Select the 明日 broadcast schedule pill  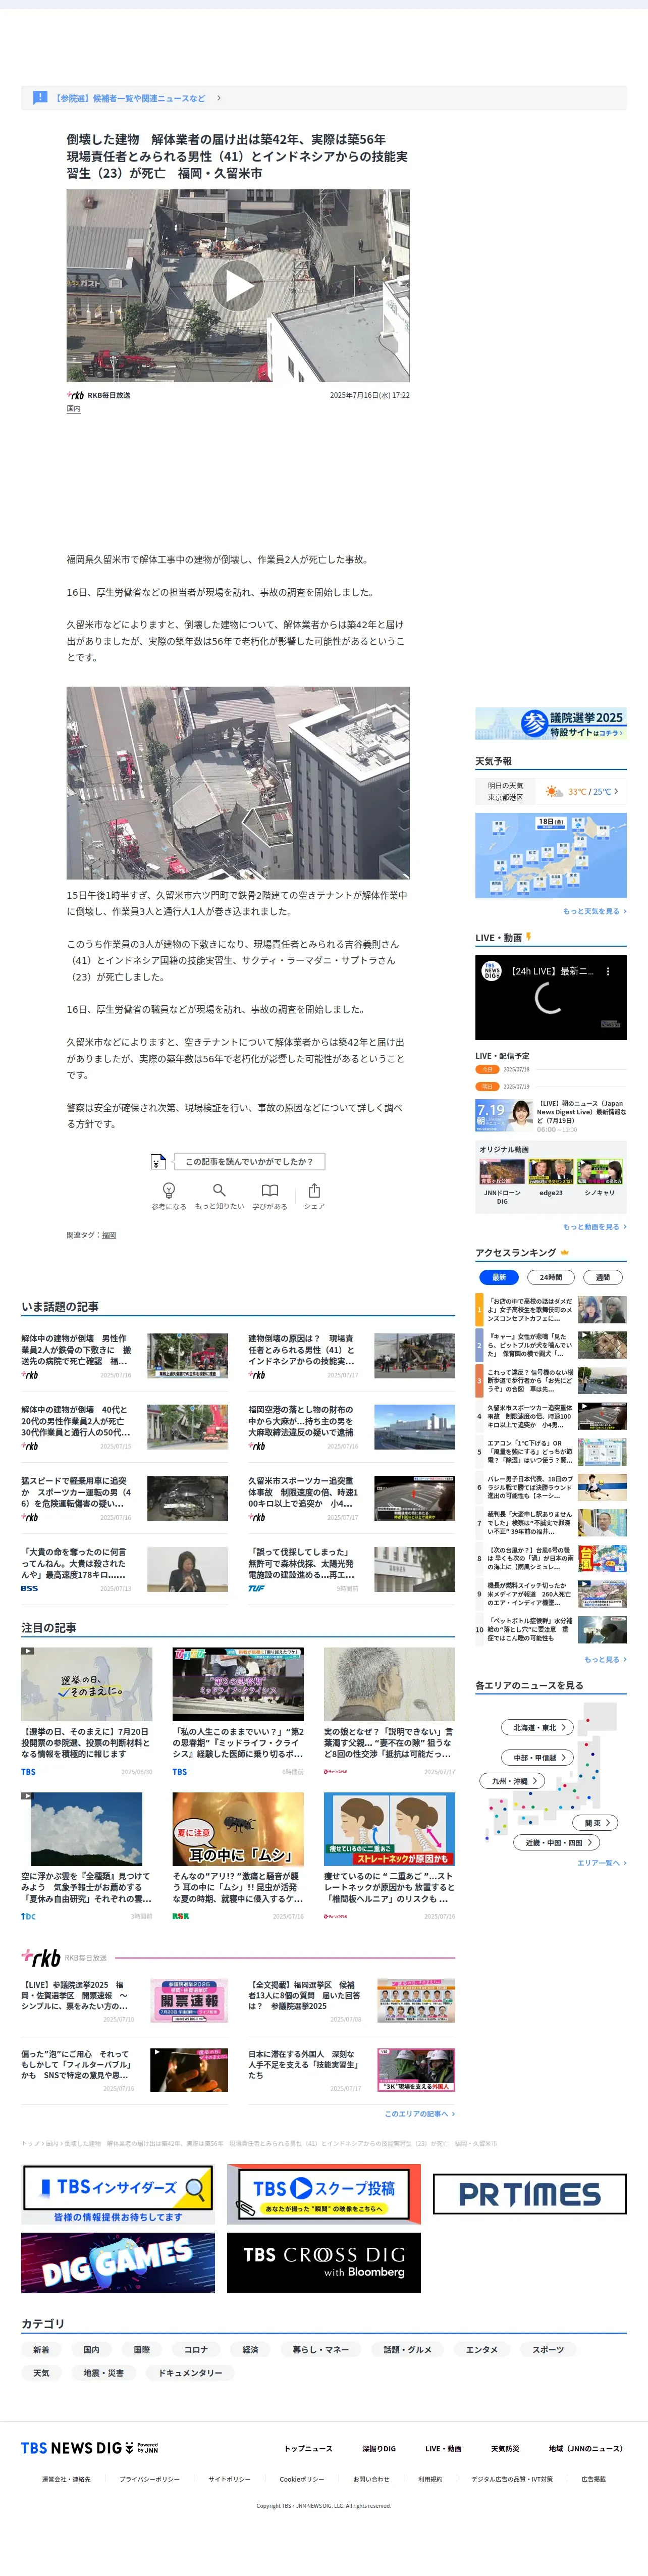pyautogui.click(x=487, y=1086)
